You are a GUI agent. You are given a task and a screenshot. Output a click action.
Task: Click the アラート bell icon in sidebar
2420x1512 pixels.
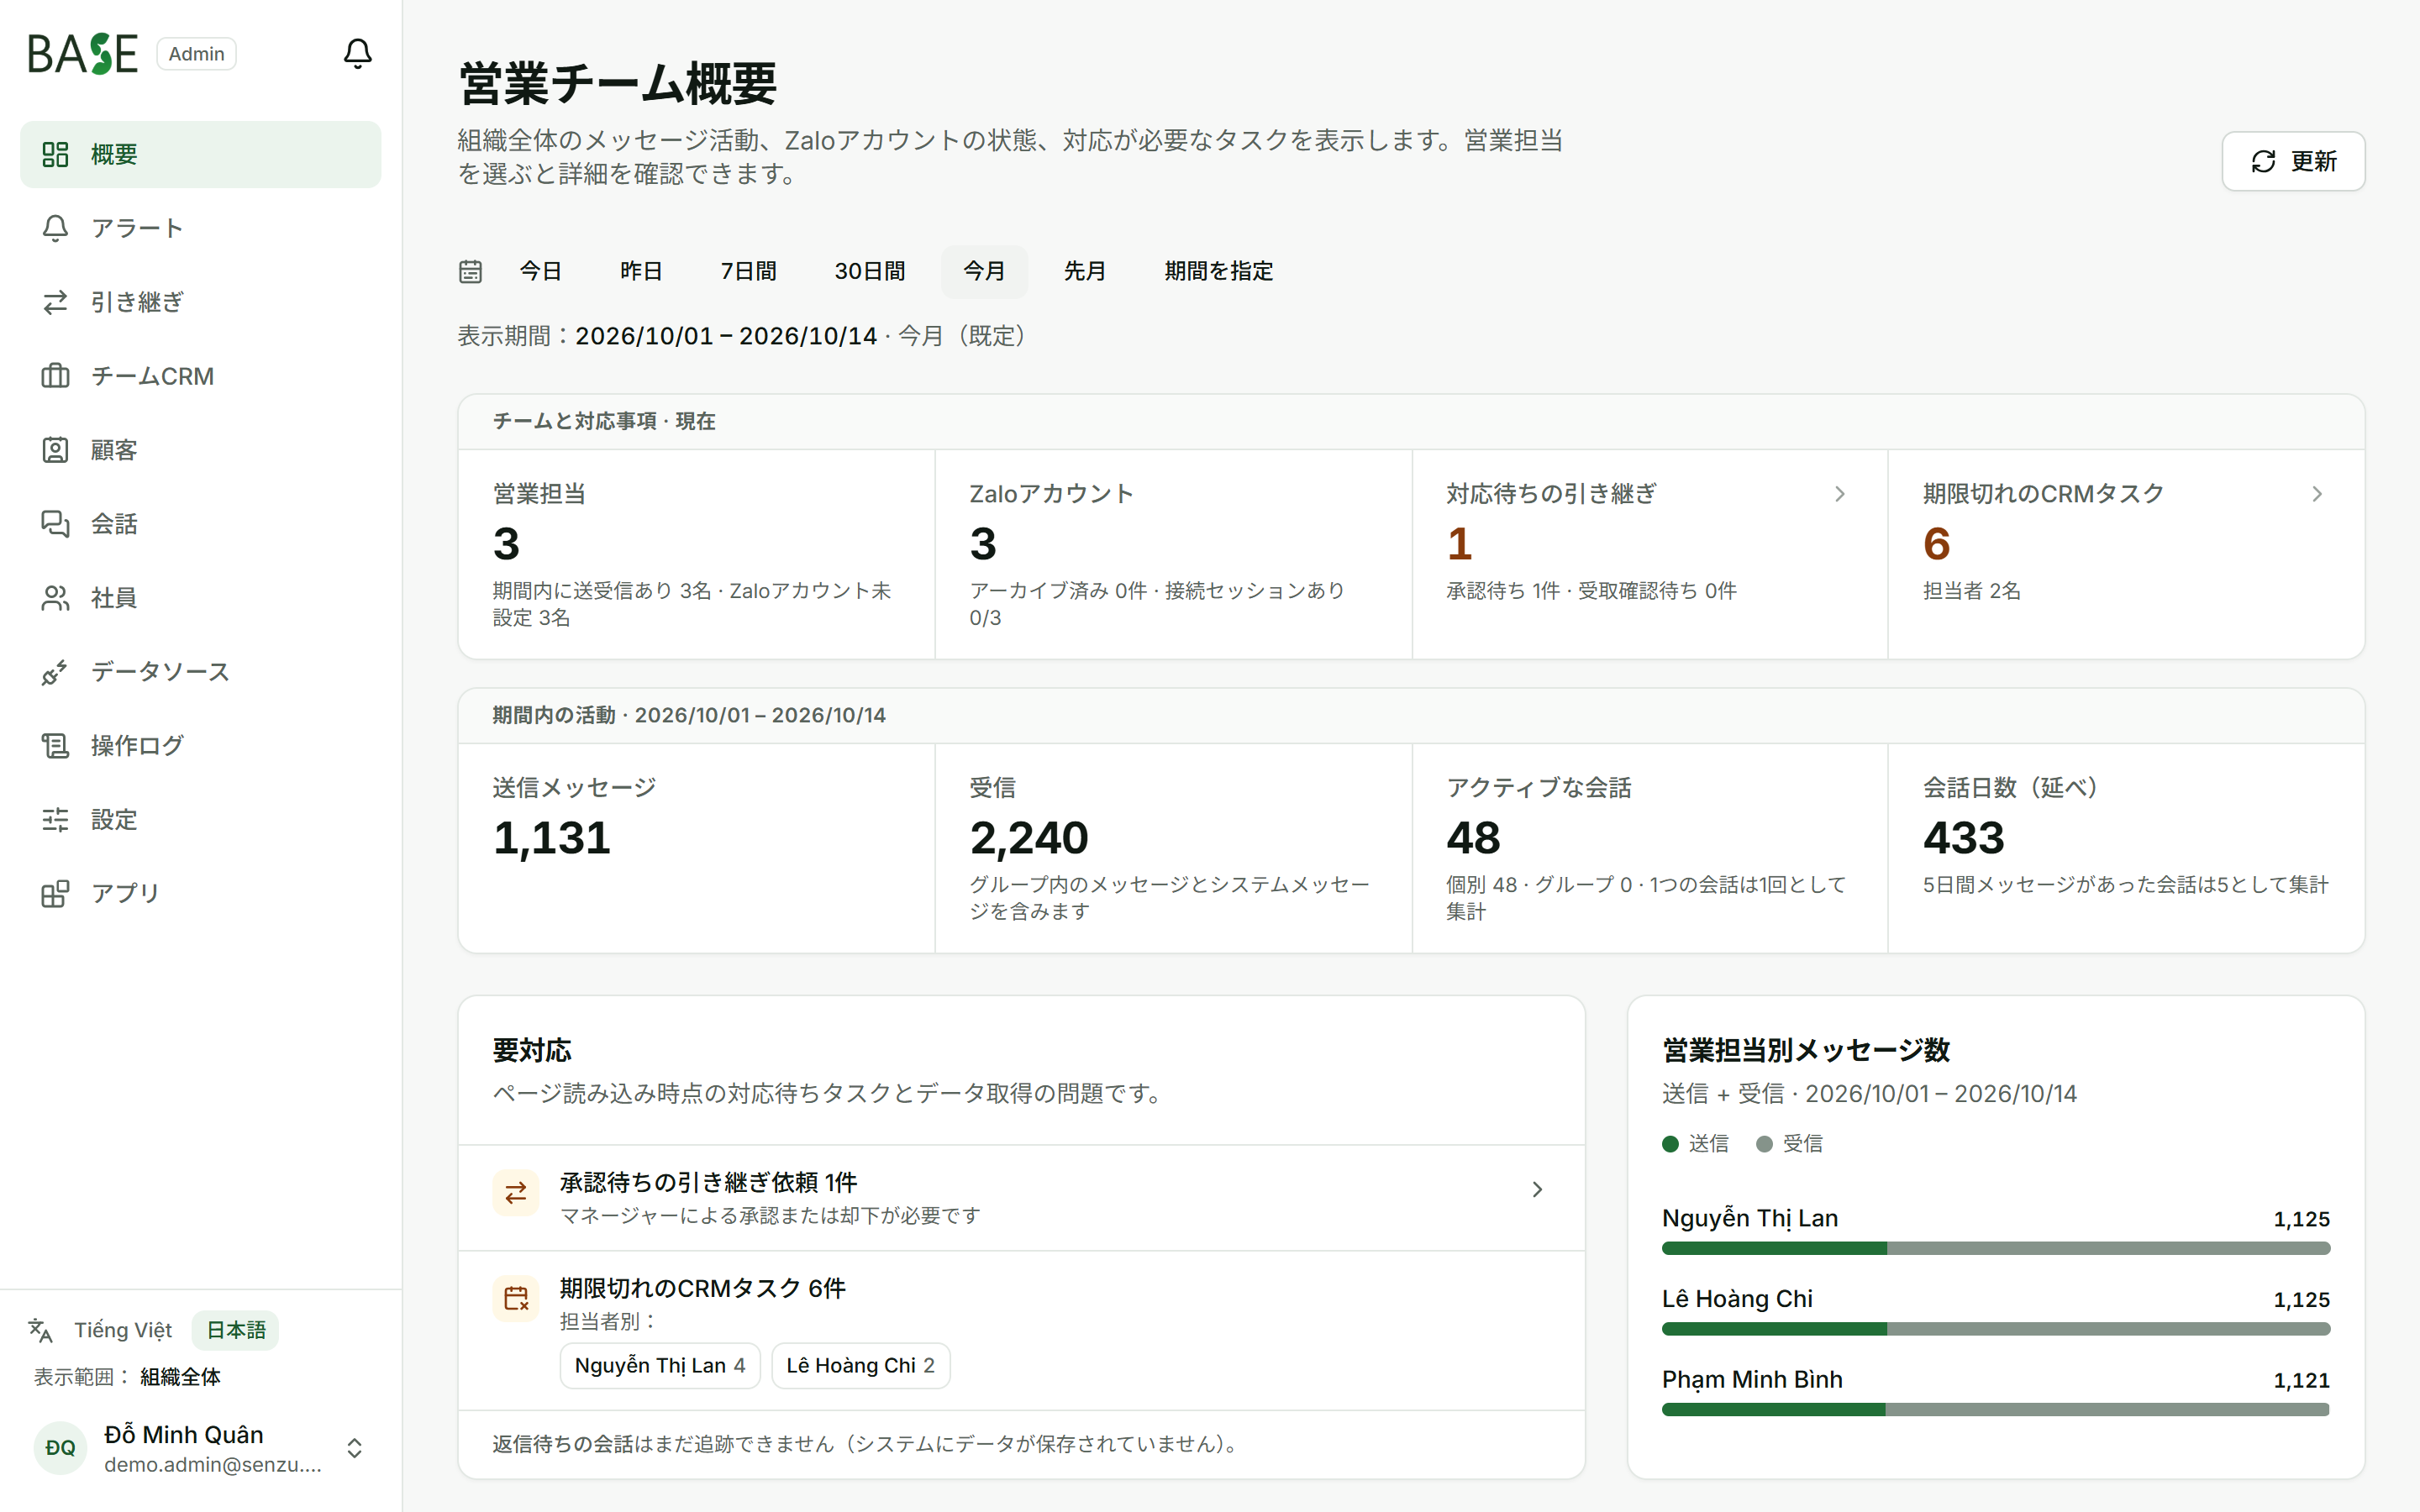[x=55, y=228]
